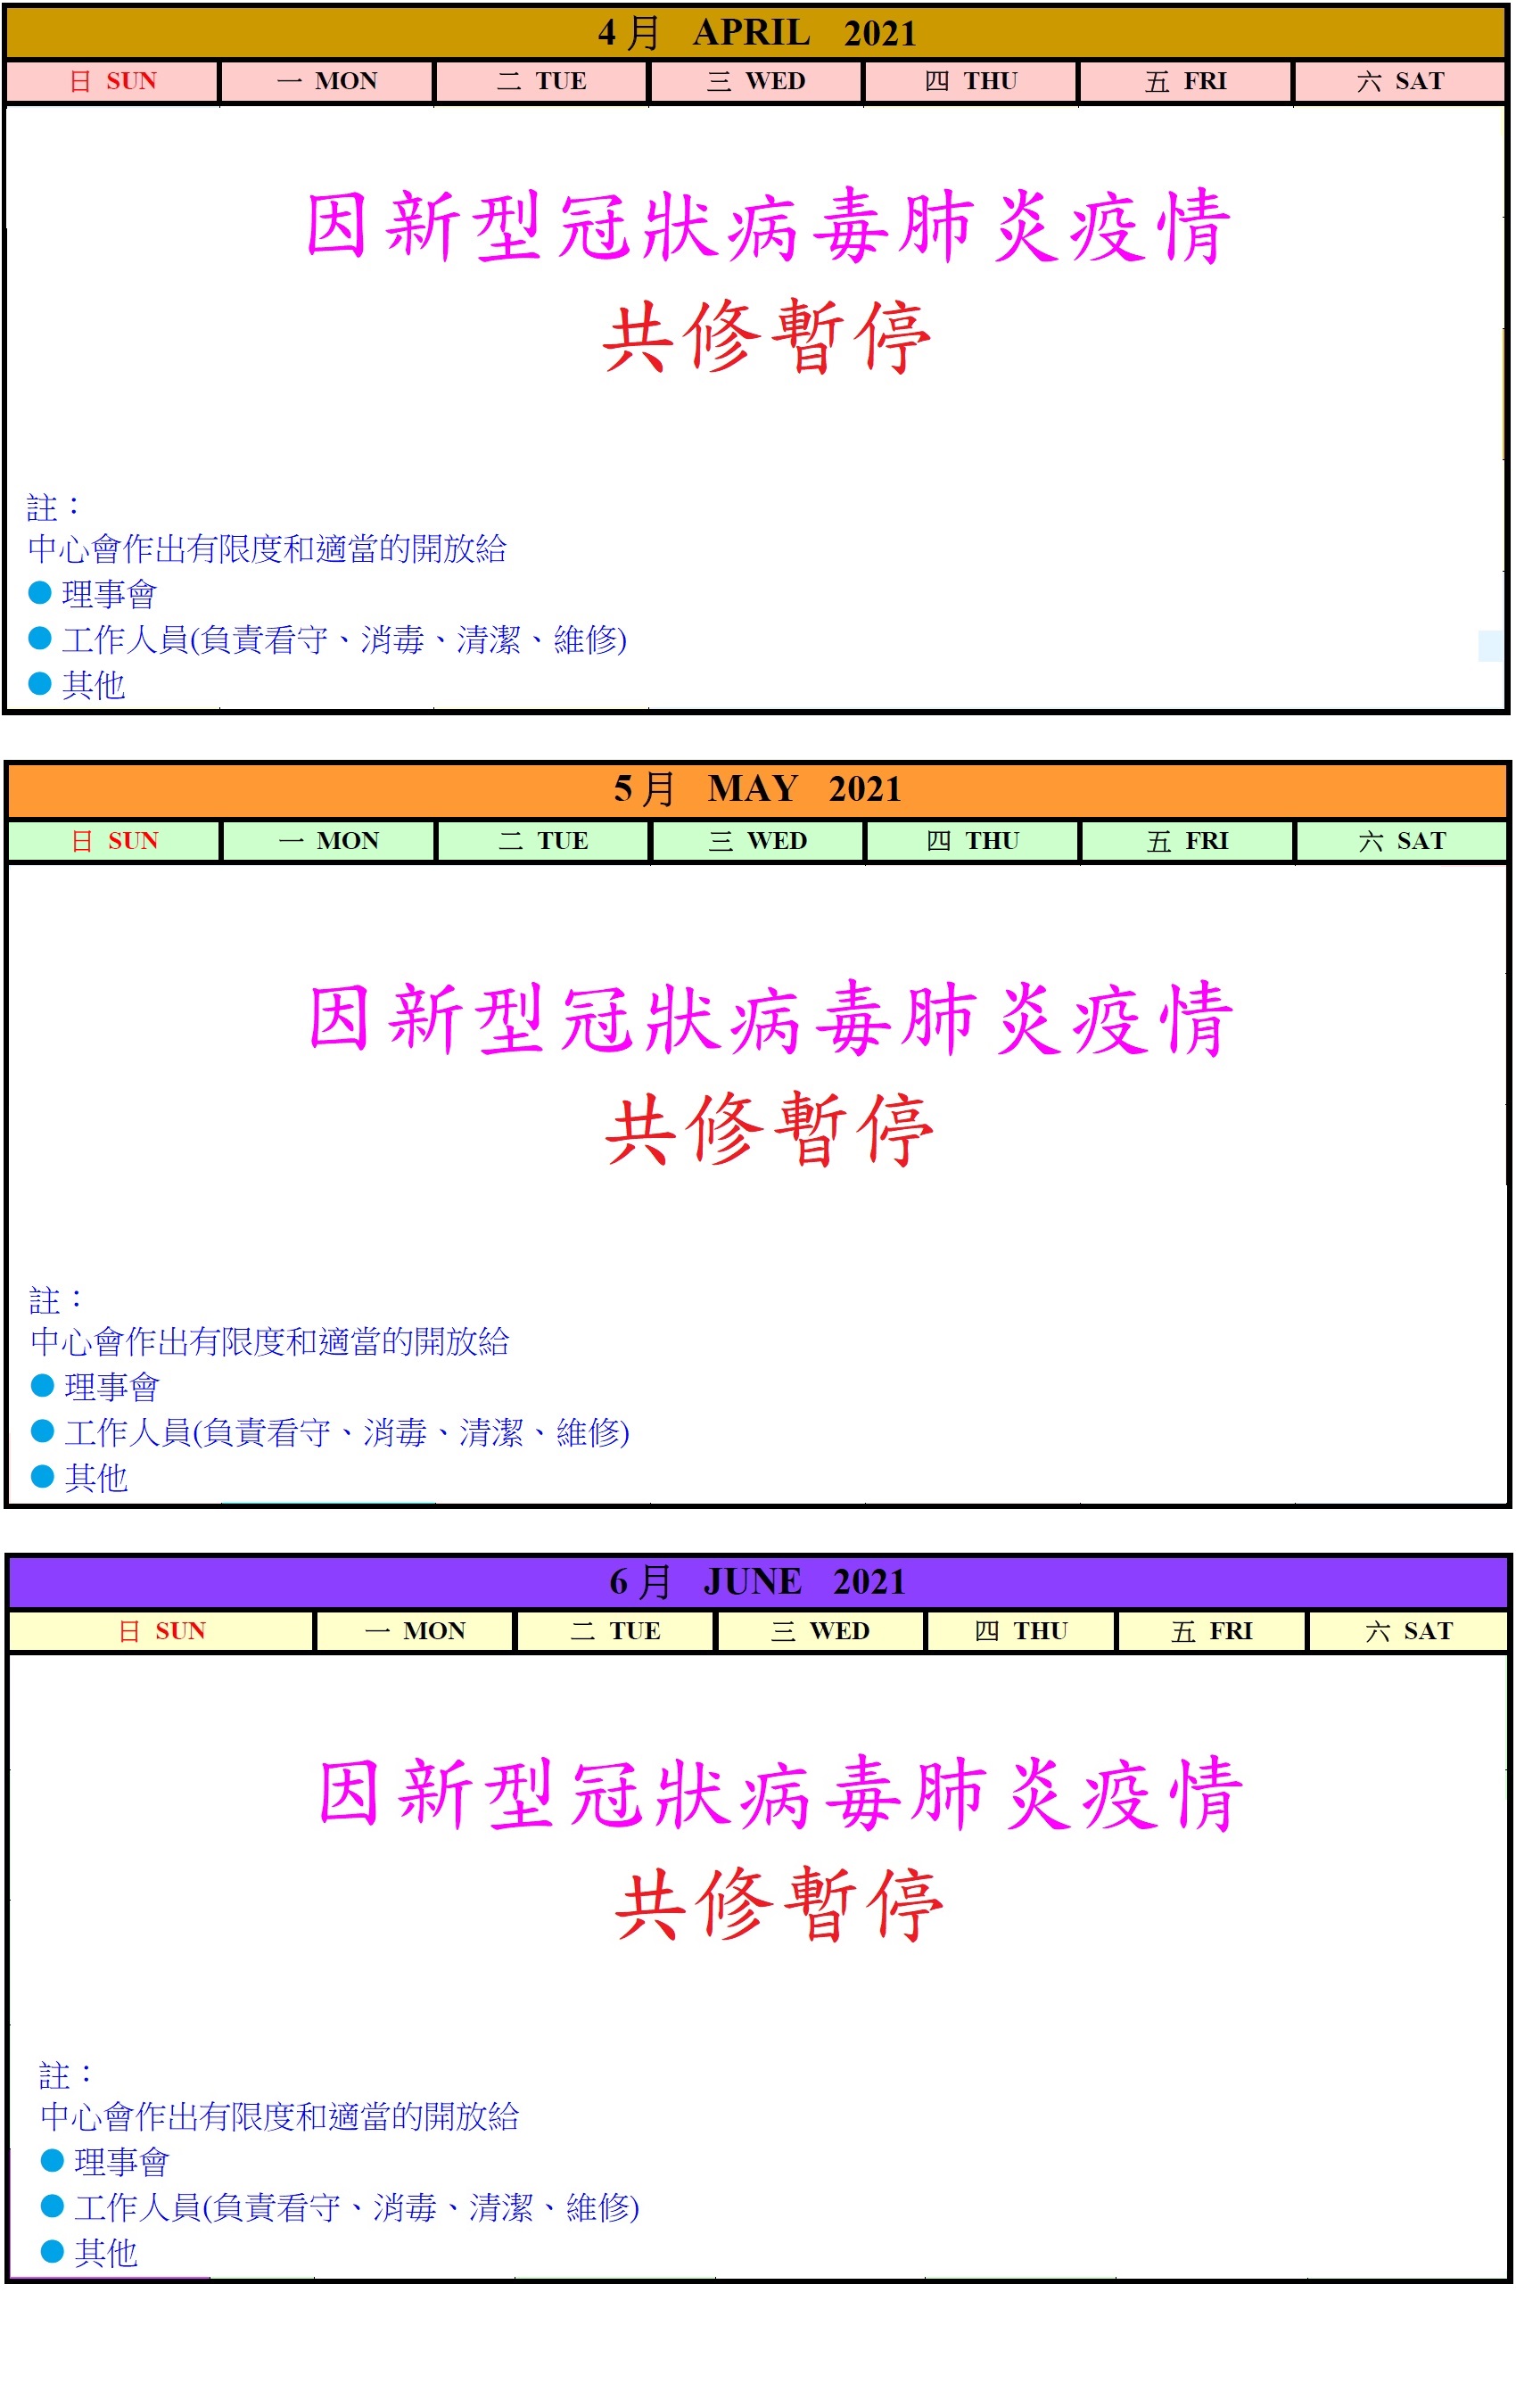Image resolution: width=1516 pixels, height=2408 pixels.
Task: Click the red 共修暫停 text in June
Action: tap(779, 1905)
